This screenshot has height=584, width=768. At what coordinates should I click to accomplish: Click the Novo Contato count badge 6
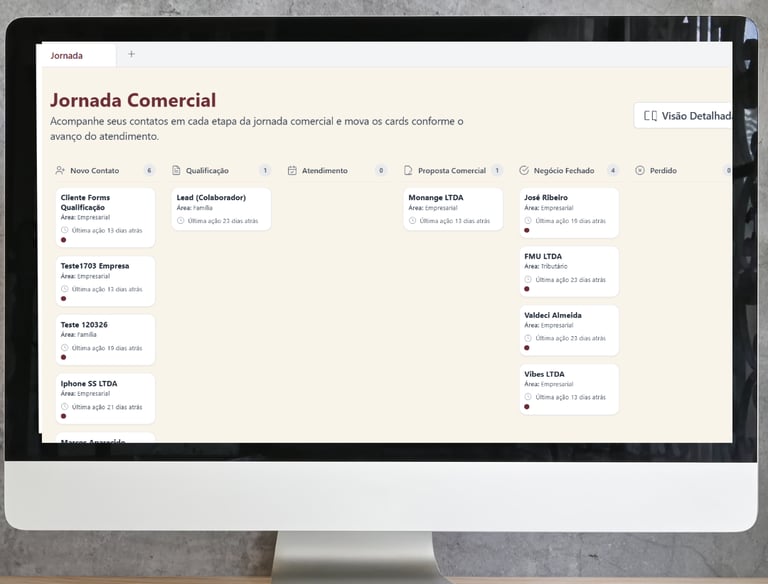(149, 170)
